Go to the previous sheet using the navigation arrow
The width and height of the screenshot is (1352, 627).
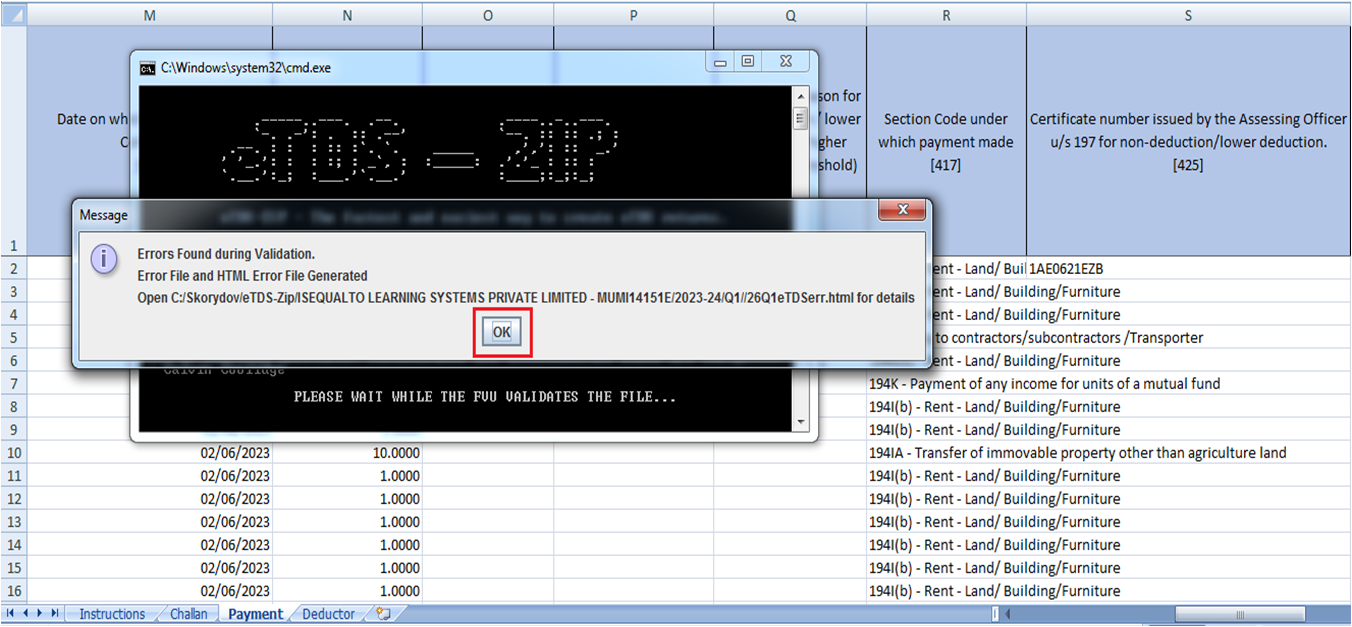[x=25, y=614]
